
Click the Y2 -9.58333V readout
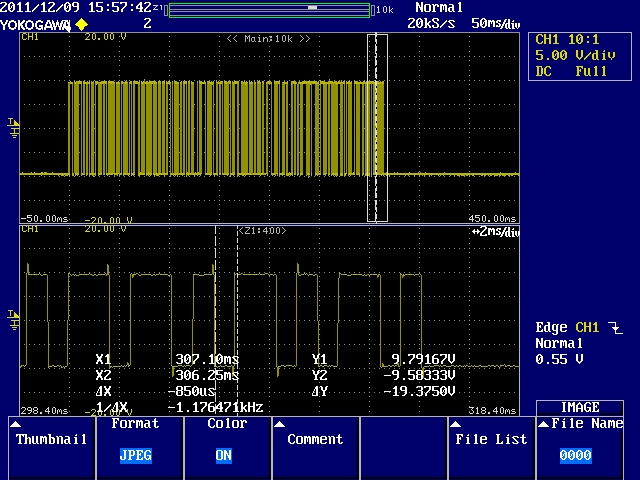pos(383,375)
